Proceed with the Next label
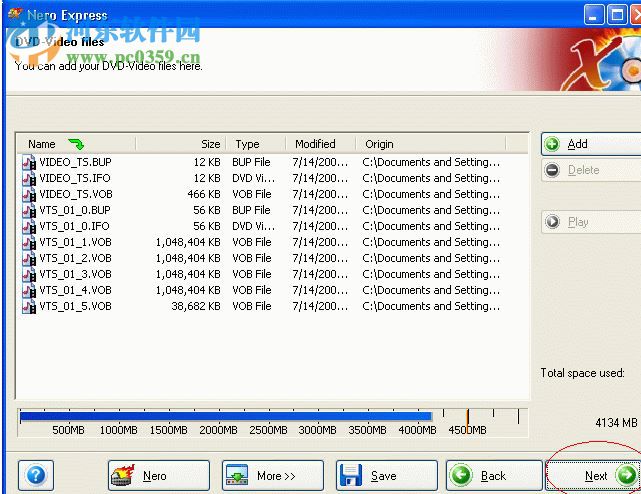Viewport: 641px width, 494px height. point(596,476)
